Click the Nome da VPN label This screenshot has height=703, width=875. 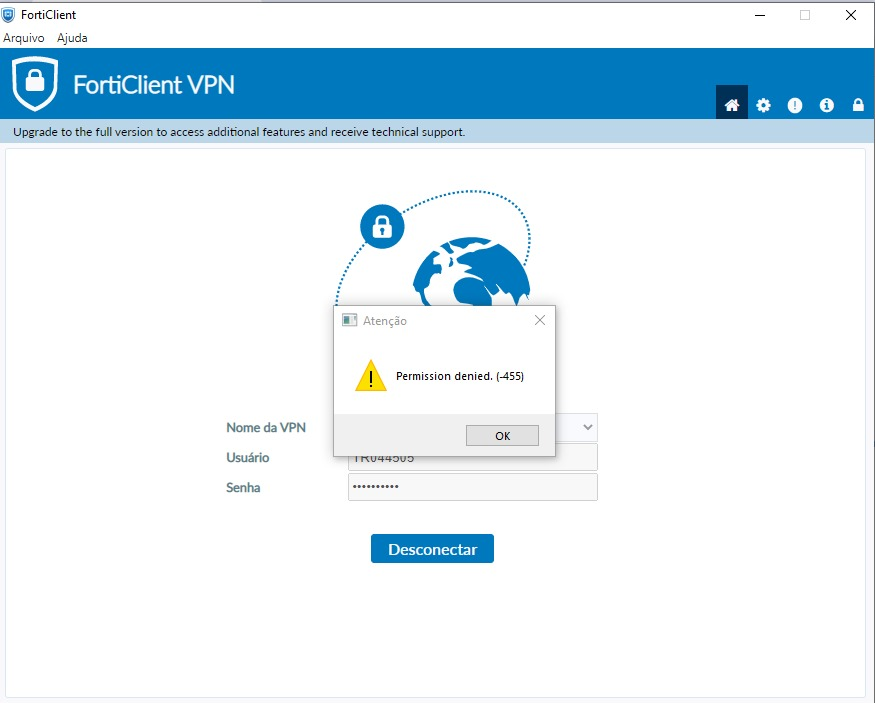tap(266, 428)
